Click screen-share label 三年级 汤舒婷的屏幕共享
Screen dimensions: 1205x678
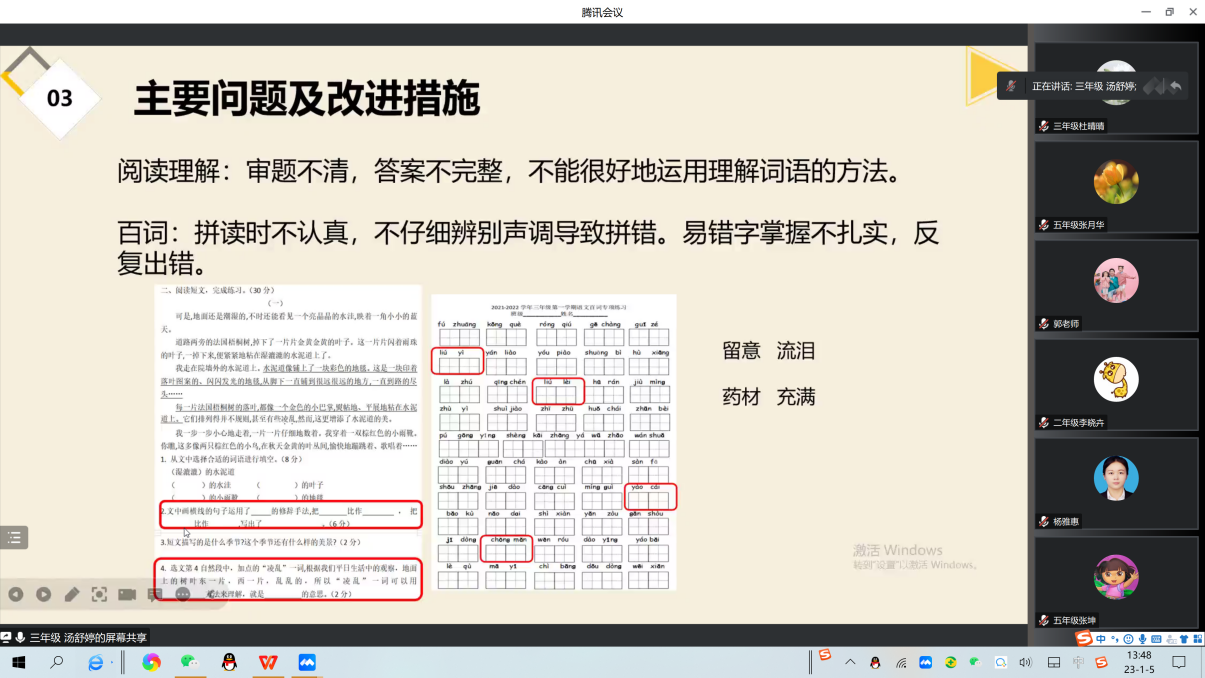click(x=89, y=637)
